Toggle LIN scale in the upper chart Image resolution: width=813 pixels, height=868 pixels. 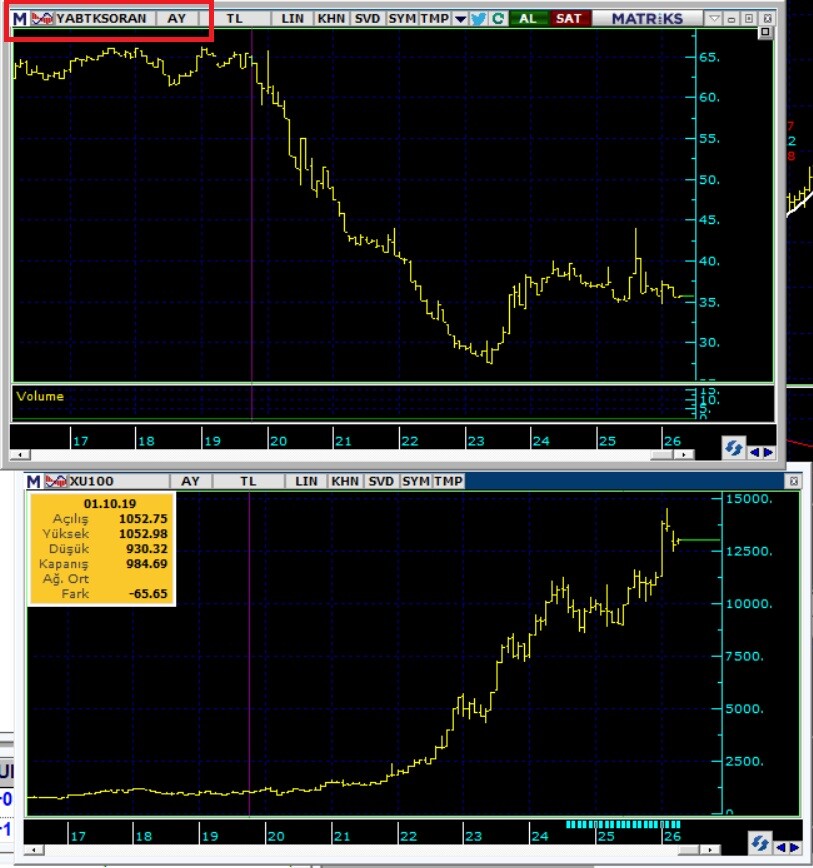point(293,18)
